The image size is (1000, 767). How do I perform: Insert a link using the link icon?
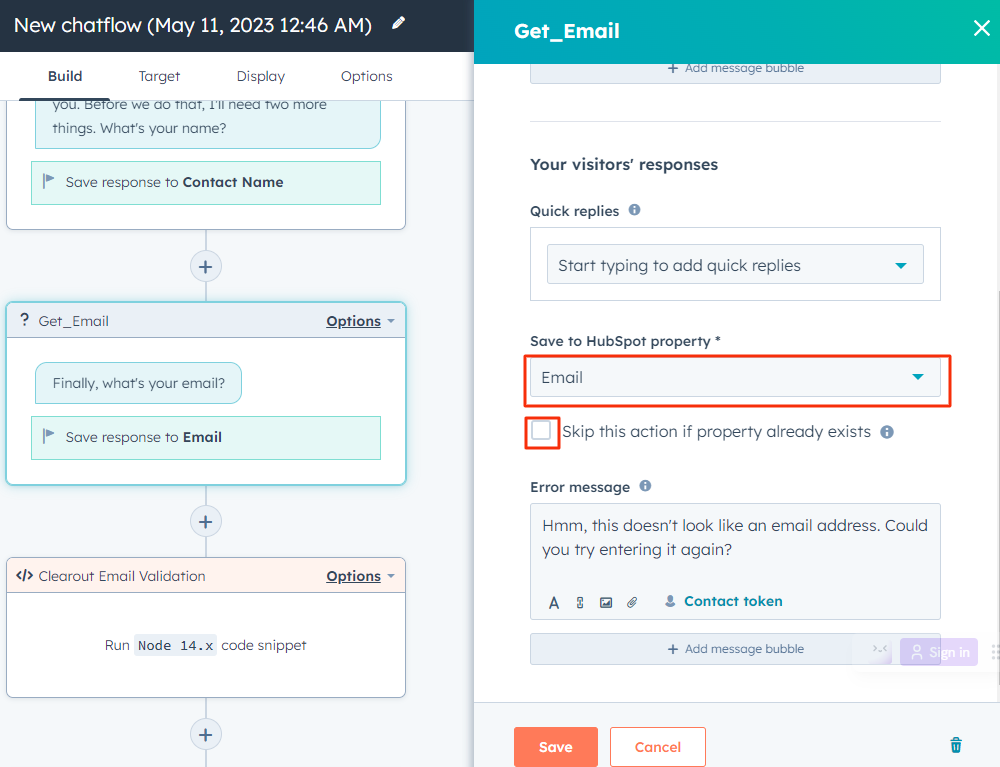pos(580,602)
